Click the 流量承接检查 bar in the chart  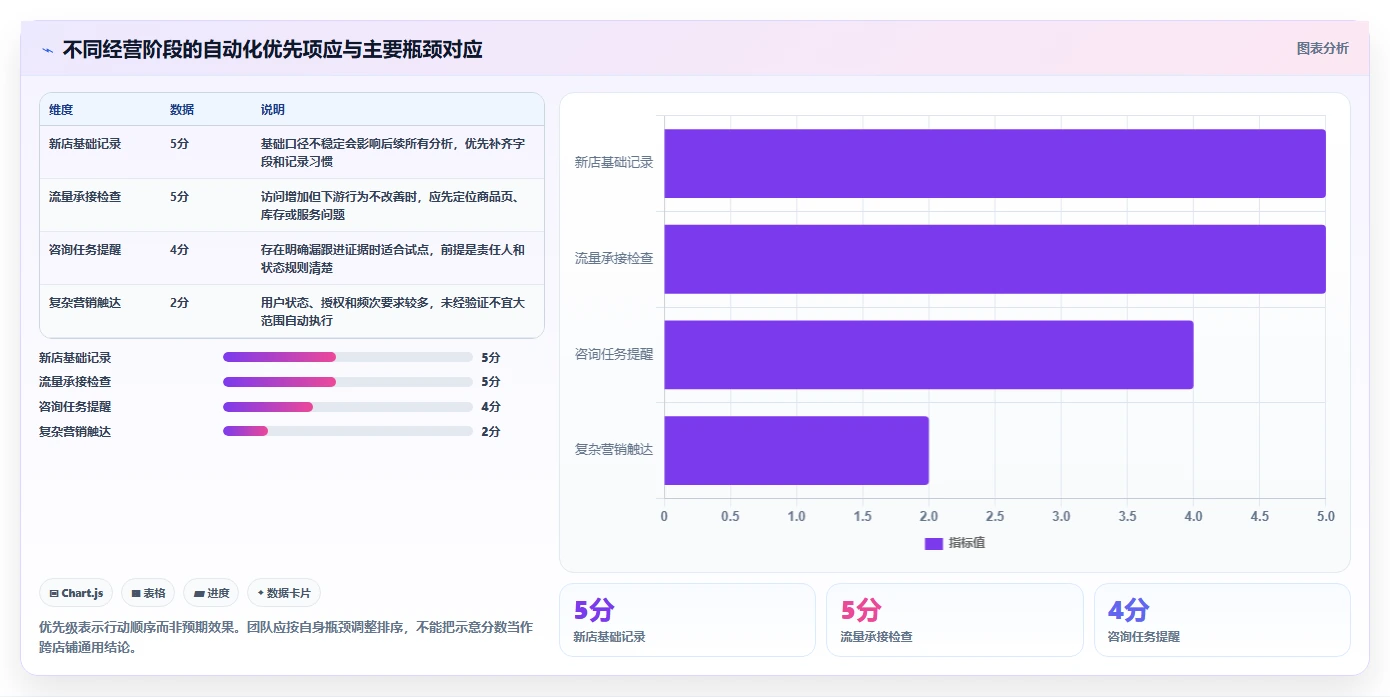(995, 259)
